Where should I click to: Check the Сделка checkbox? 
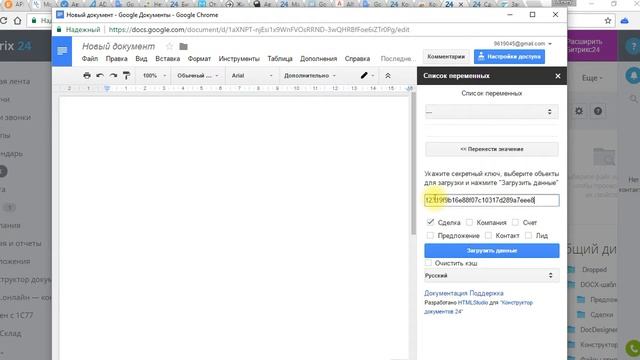tap(430, 222)
